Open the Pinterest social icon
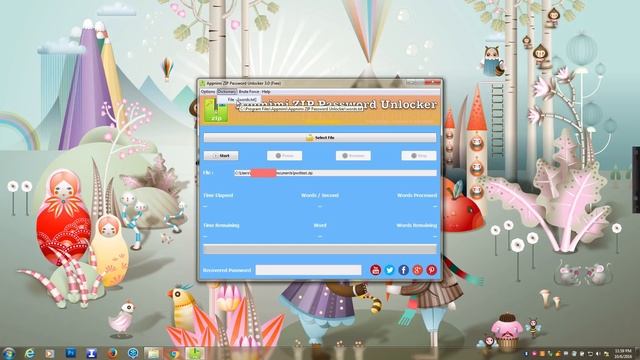Image resolution: width=640 pixels, height=360 pixels. pos(431,270)
